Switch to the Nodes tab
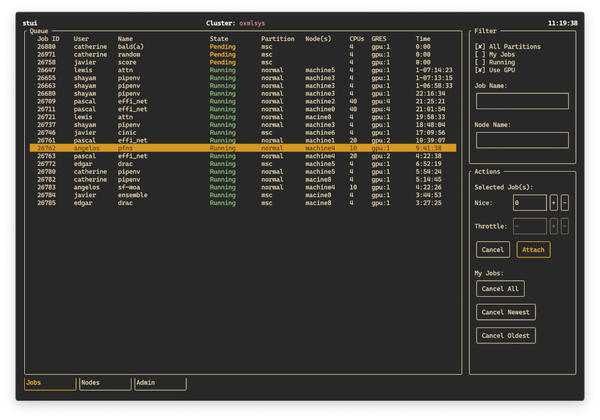Image resolution: width=600 pixels, height=420 pixels. click(104, 383)
